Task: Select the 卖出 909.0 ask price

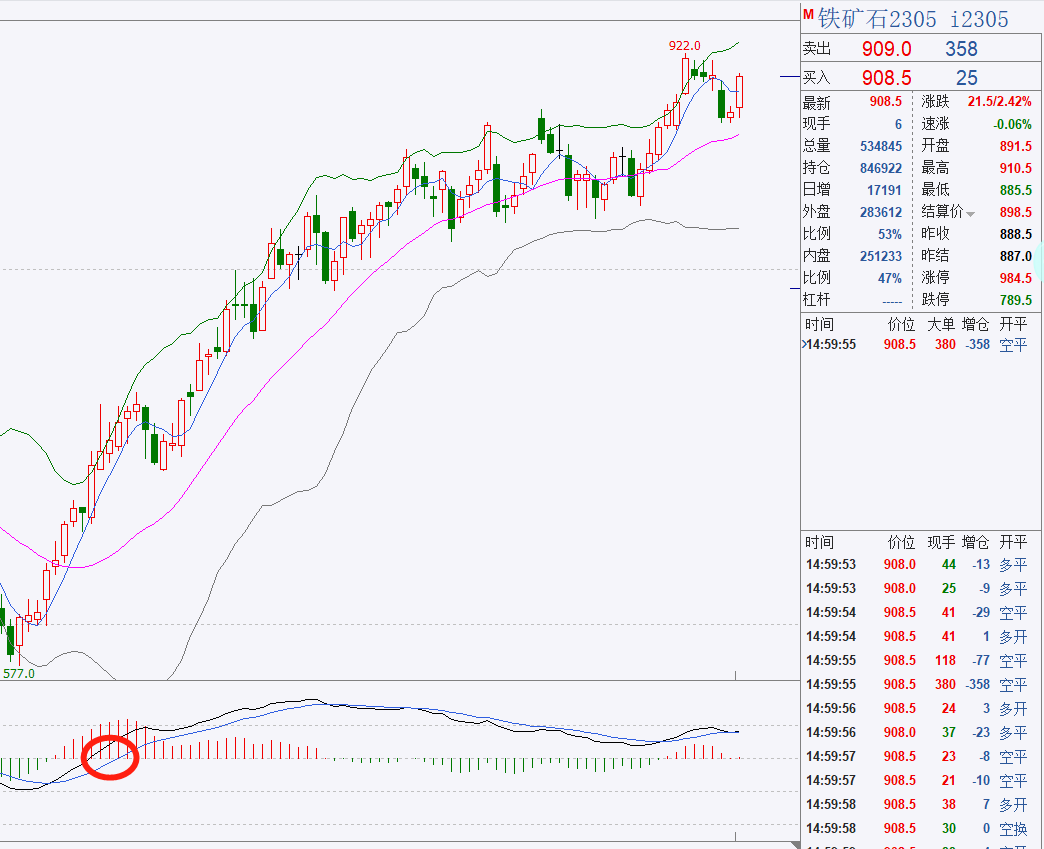Action: (x=886, y=49)
